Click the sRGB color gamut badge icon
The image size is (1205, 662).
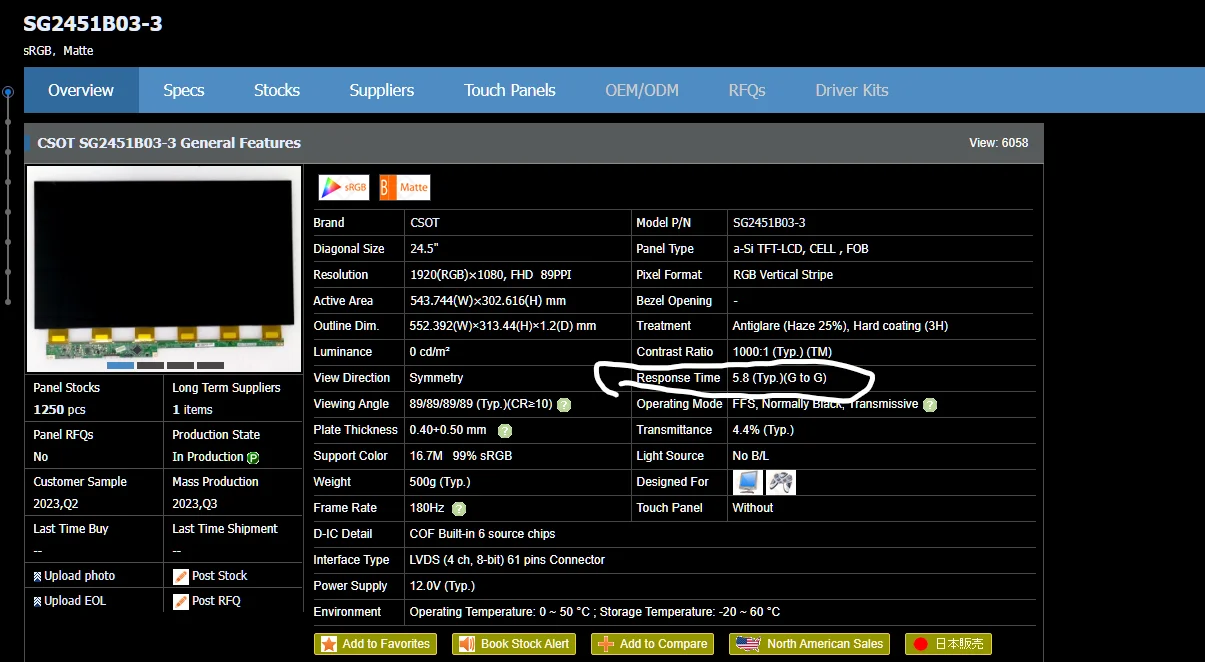tap(344, 187)
